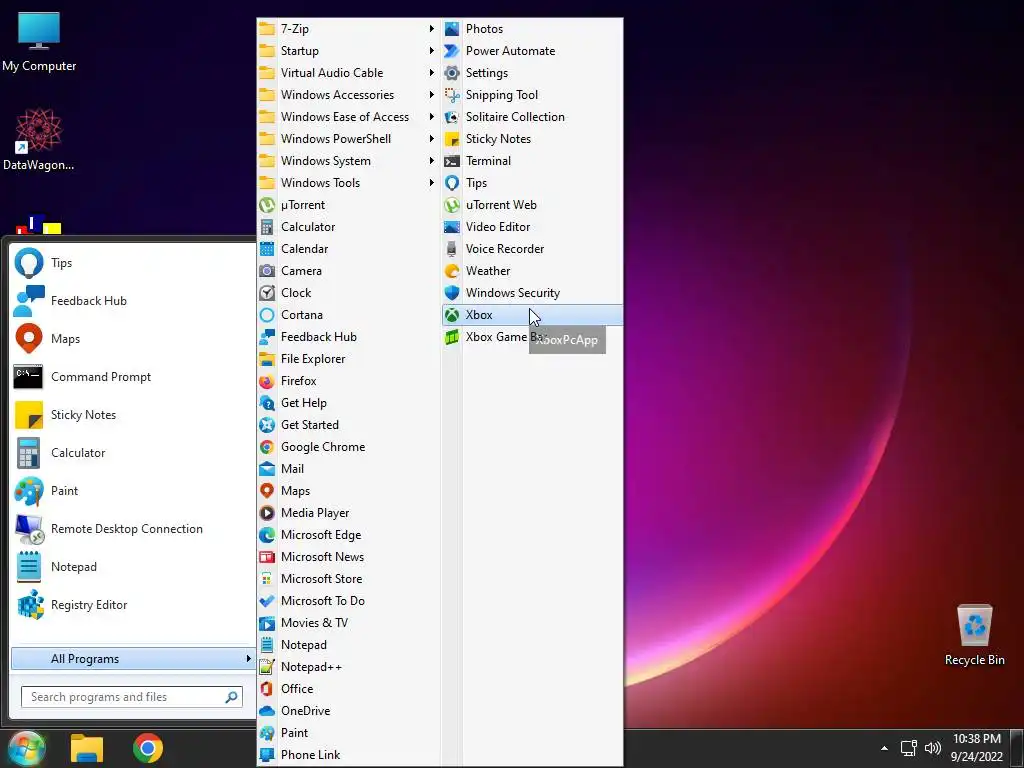
Task: Expand Windows PowerShell folder
Action: (x=348, y=139)
